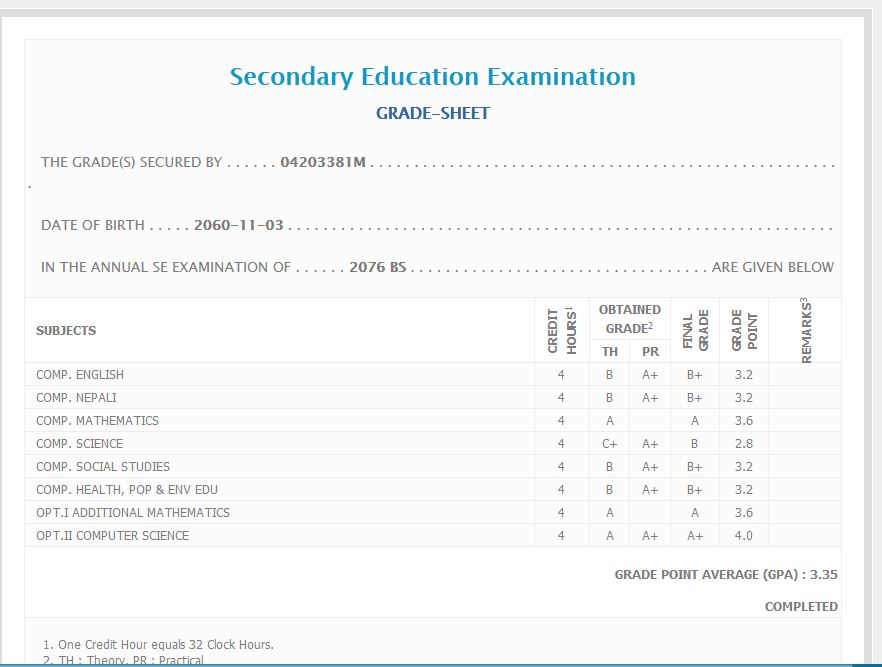Click the REMARKS column header
This screenshot has height=667, width=882.
(x=805, y=330)
